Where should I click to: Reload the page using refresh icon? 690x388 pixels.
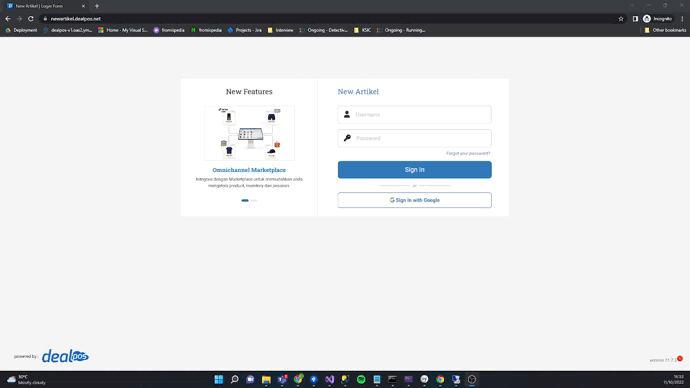(31, 19)
